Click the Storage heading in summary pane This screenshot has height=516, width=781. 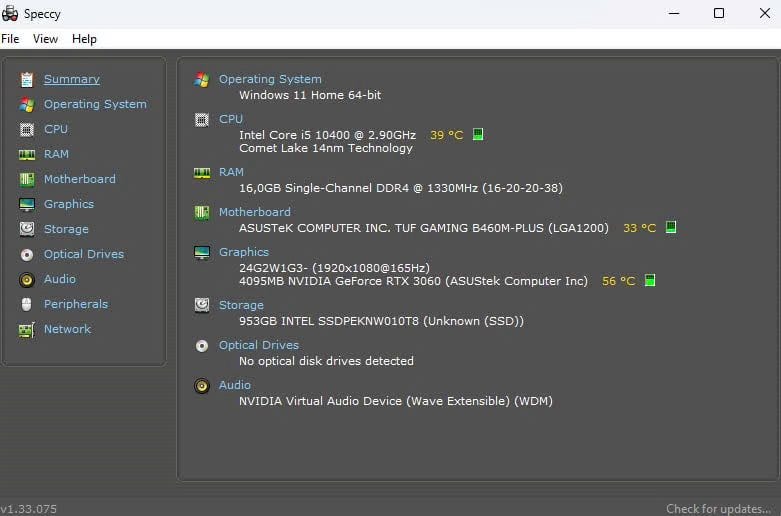click(x=242, y=305)
